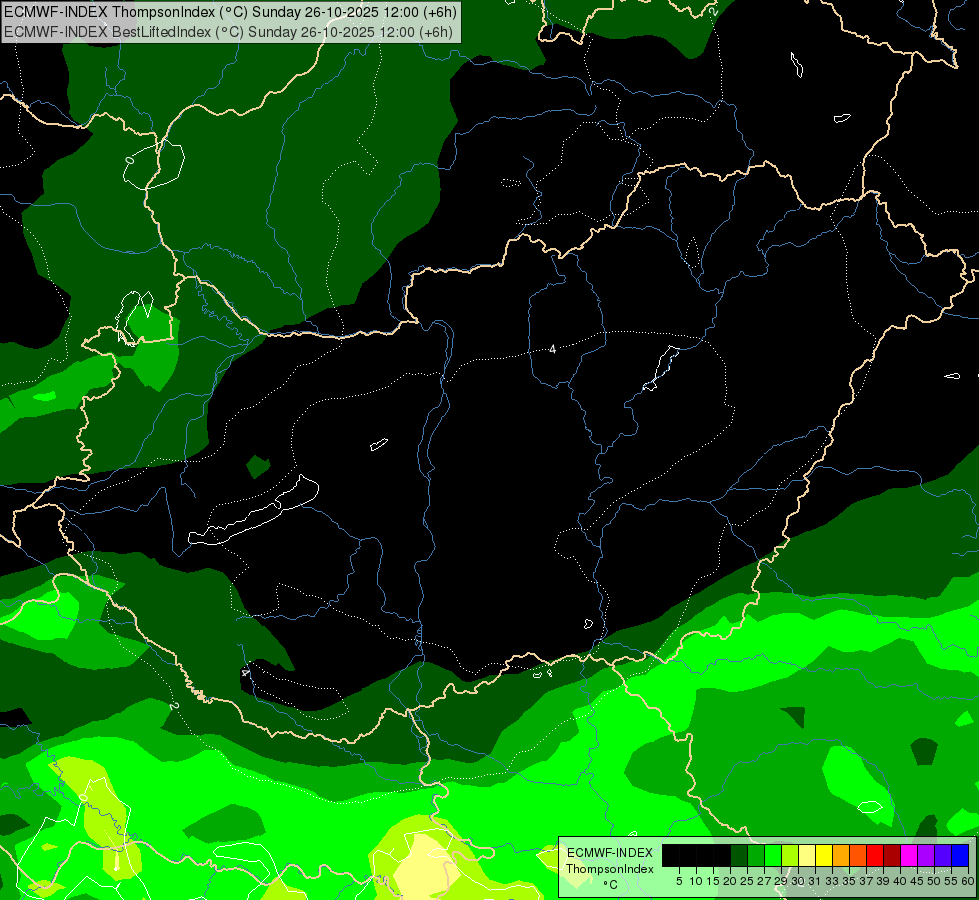This screenshot has width=979, height=900.
Task: Select the dark green 20–25 legend swatch
Action: tap(739, 855)
